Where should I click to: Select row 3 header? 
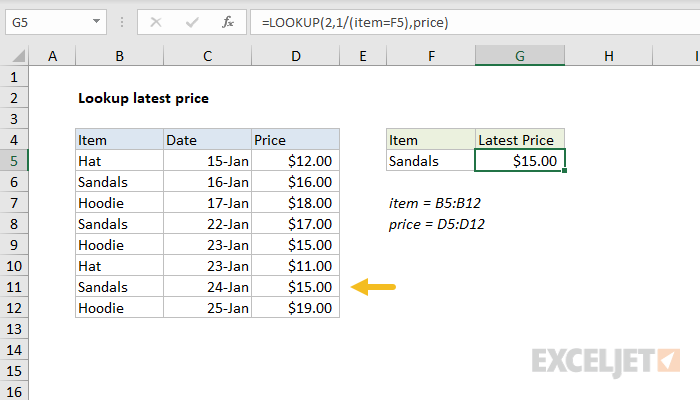coord(14,119)
